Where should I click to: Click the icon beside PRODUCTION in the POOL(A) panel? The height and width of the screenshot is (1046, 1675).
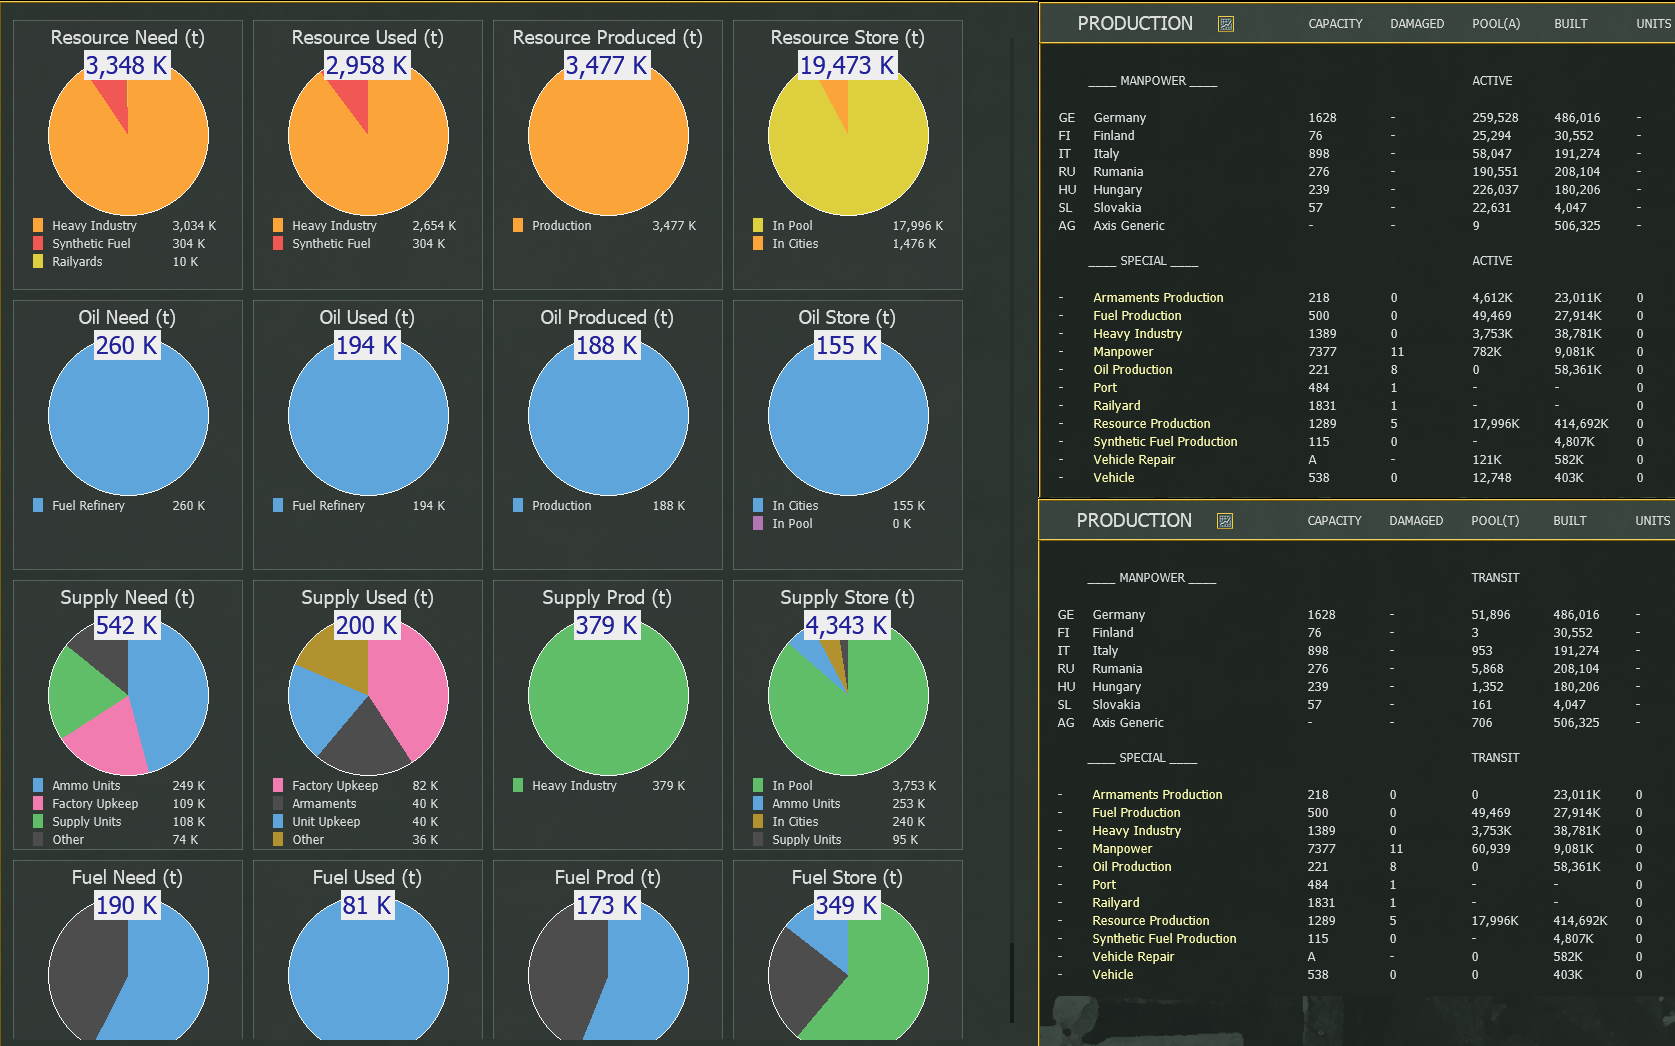(1226, 24)
